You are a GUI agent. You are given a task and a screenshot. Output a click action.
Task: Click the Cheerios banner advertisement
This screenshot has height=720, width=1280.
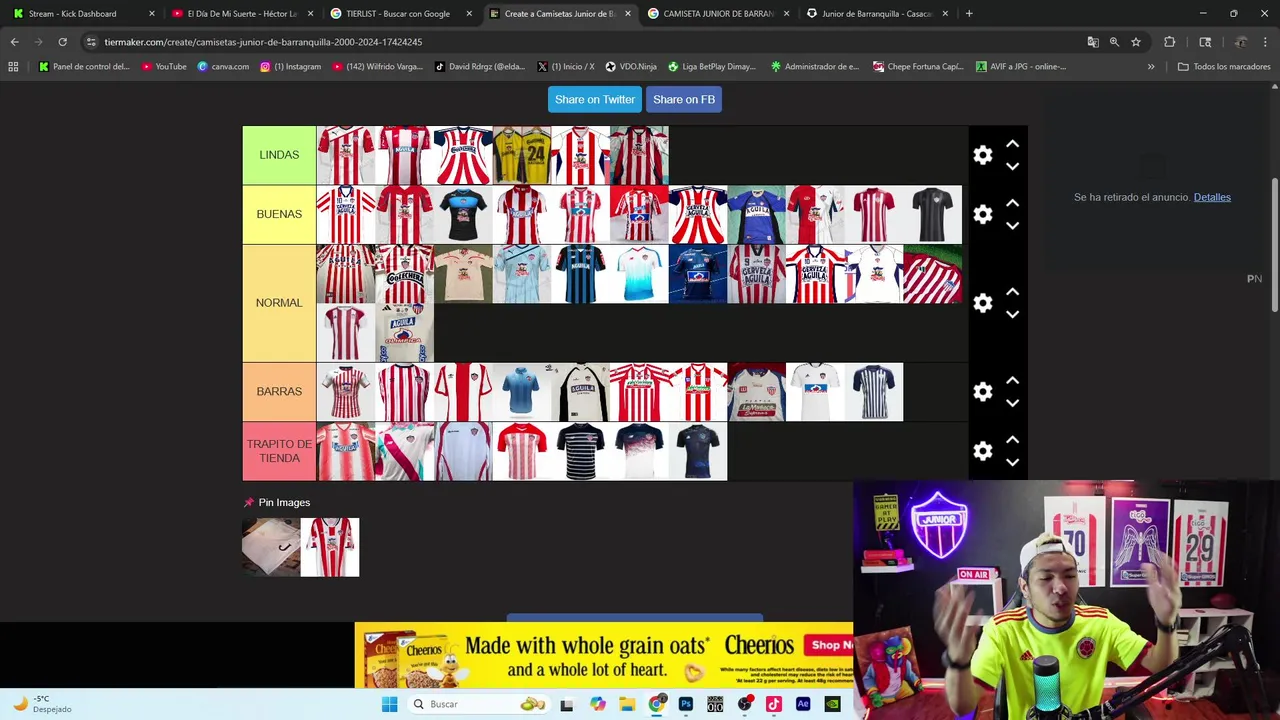click(x=604, y=656)
